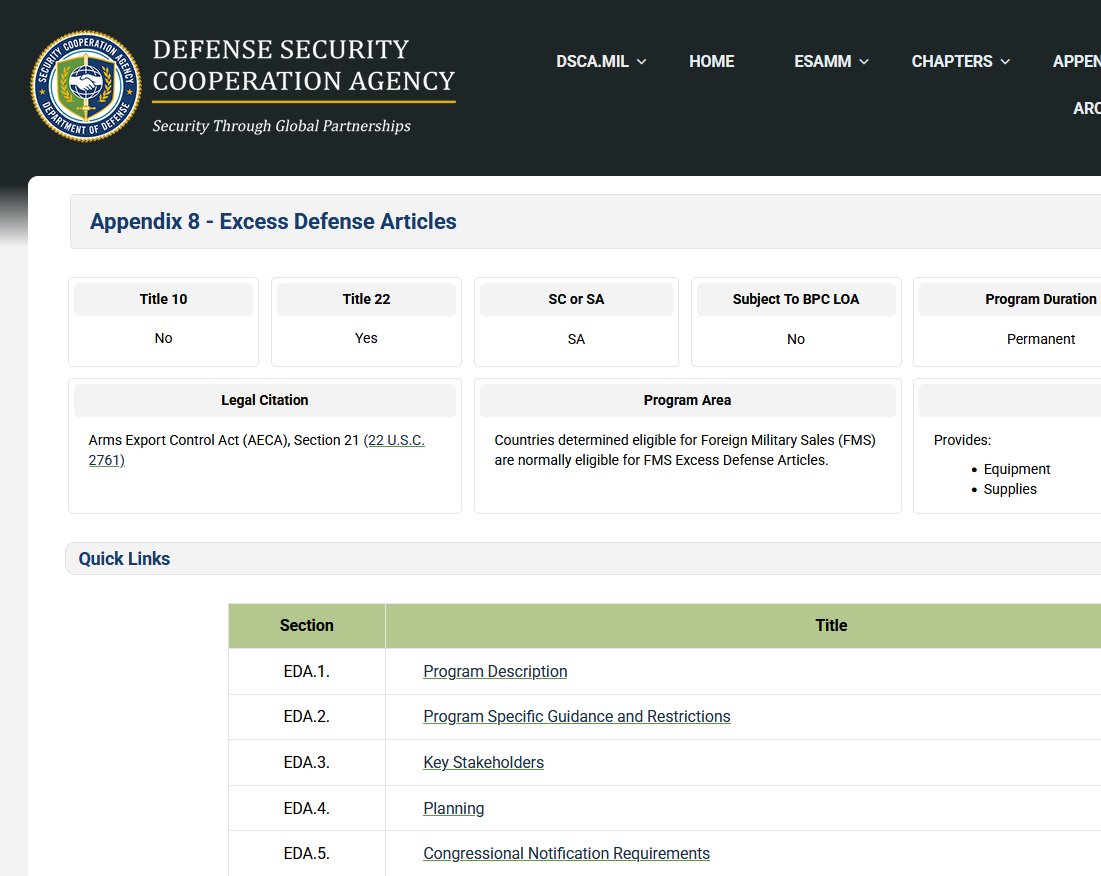Open the DSCA.MIL dropdown menu
Screen dimensions: 1101x876
[601, 62]
